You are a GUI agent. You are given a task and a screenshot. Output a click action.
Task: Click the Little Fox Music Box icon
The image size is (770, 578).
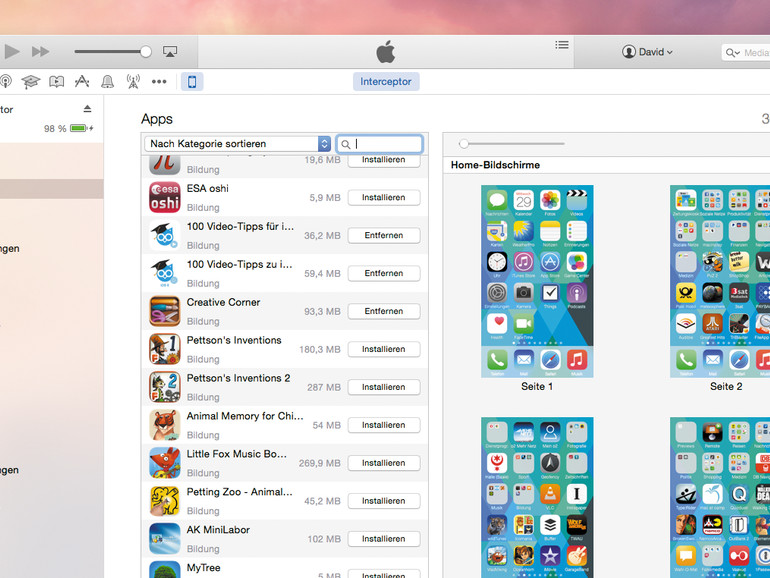165,463
